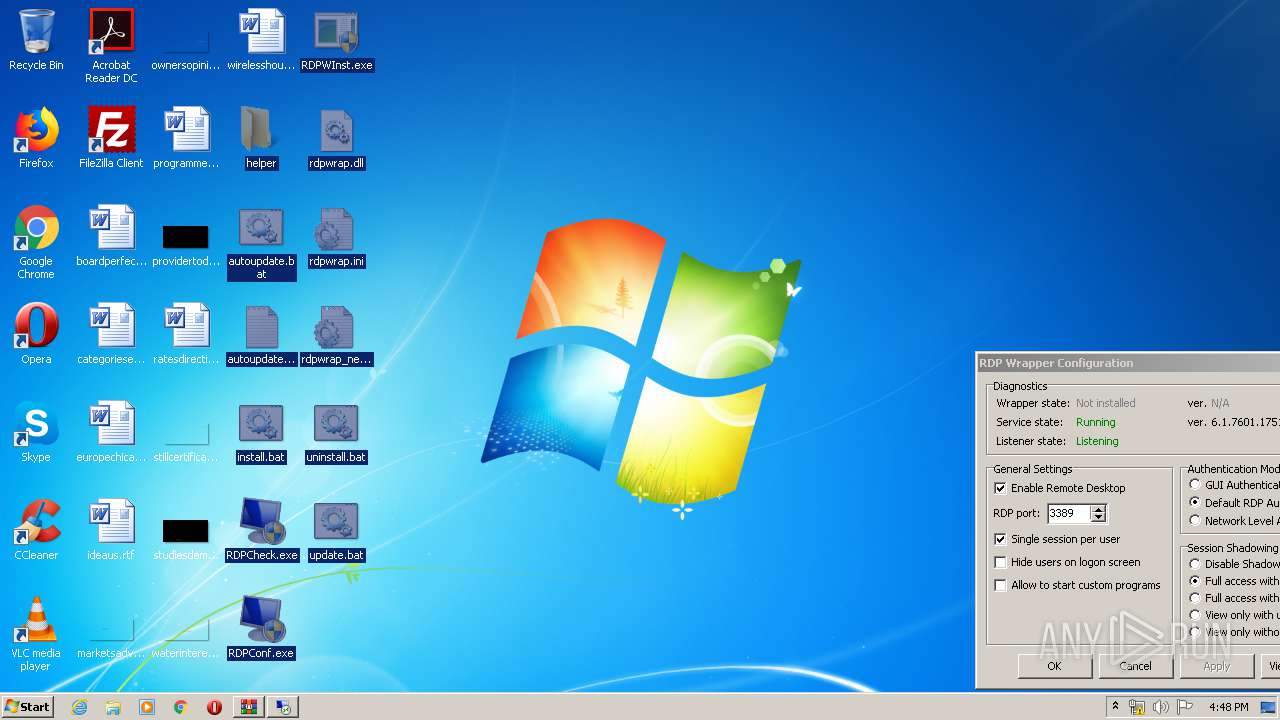Image resolution: width=1280 pixels, height=720 pixels.
Task: Open the Windows Start menu
Action: pyautogui.click(x=28, y=707)
